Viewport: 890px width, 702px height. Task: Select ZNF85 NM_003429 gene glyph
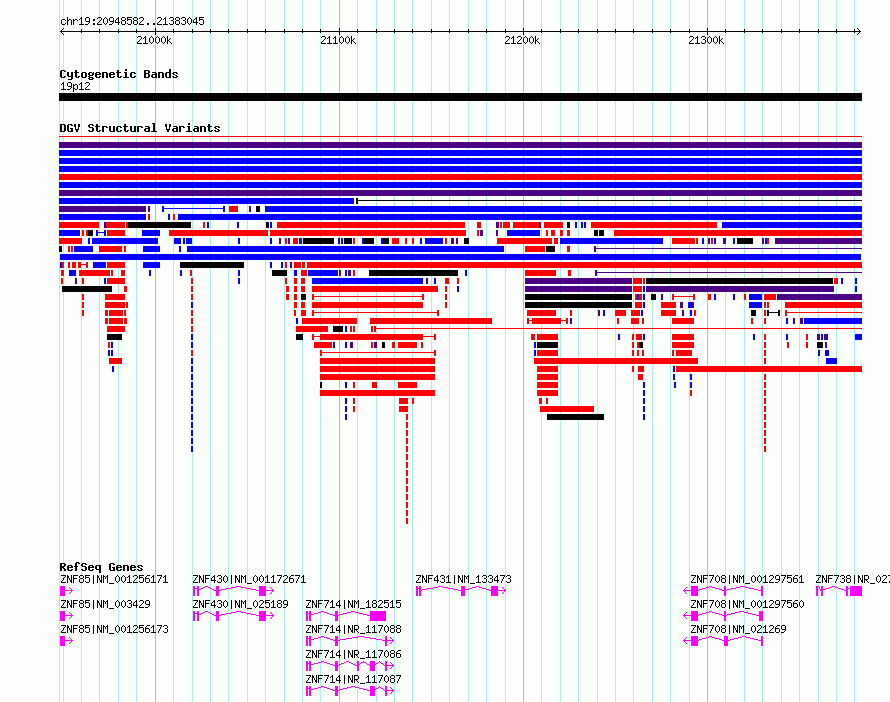coord(66,616)
